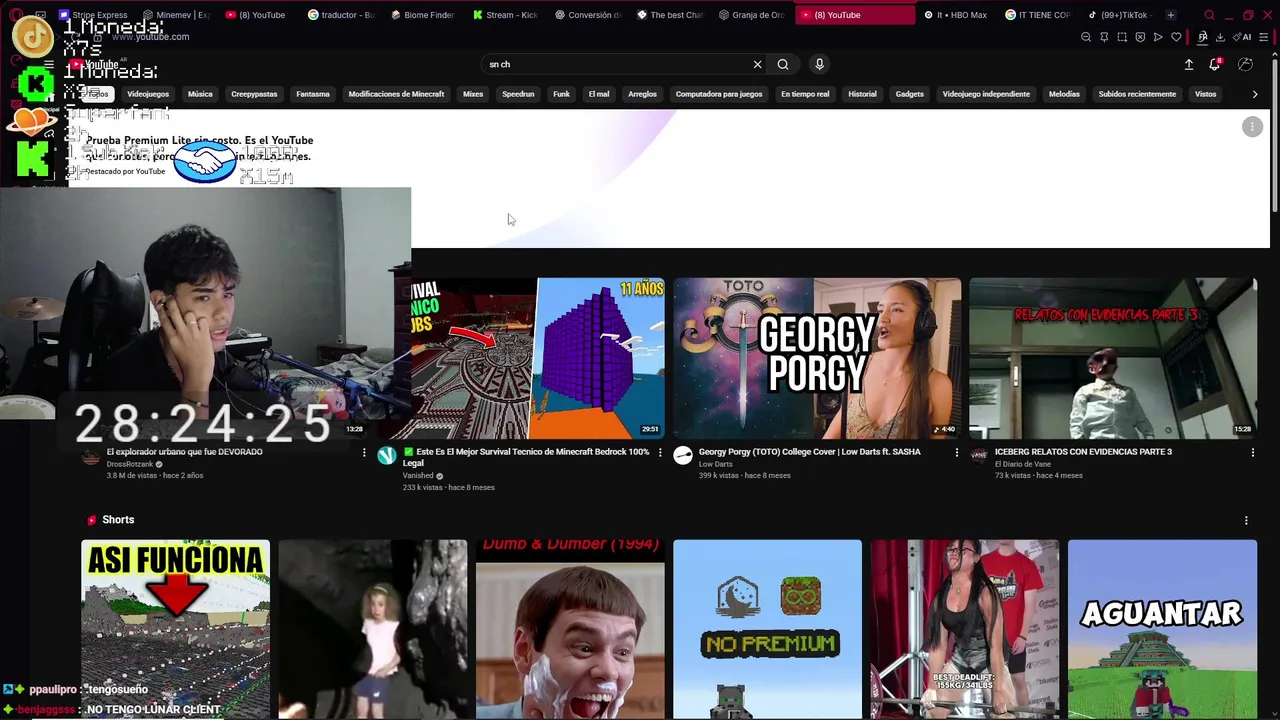Screen dimensions: 1280x720
Task: Clear the search box with the X
Action: click(757, 64)
